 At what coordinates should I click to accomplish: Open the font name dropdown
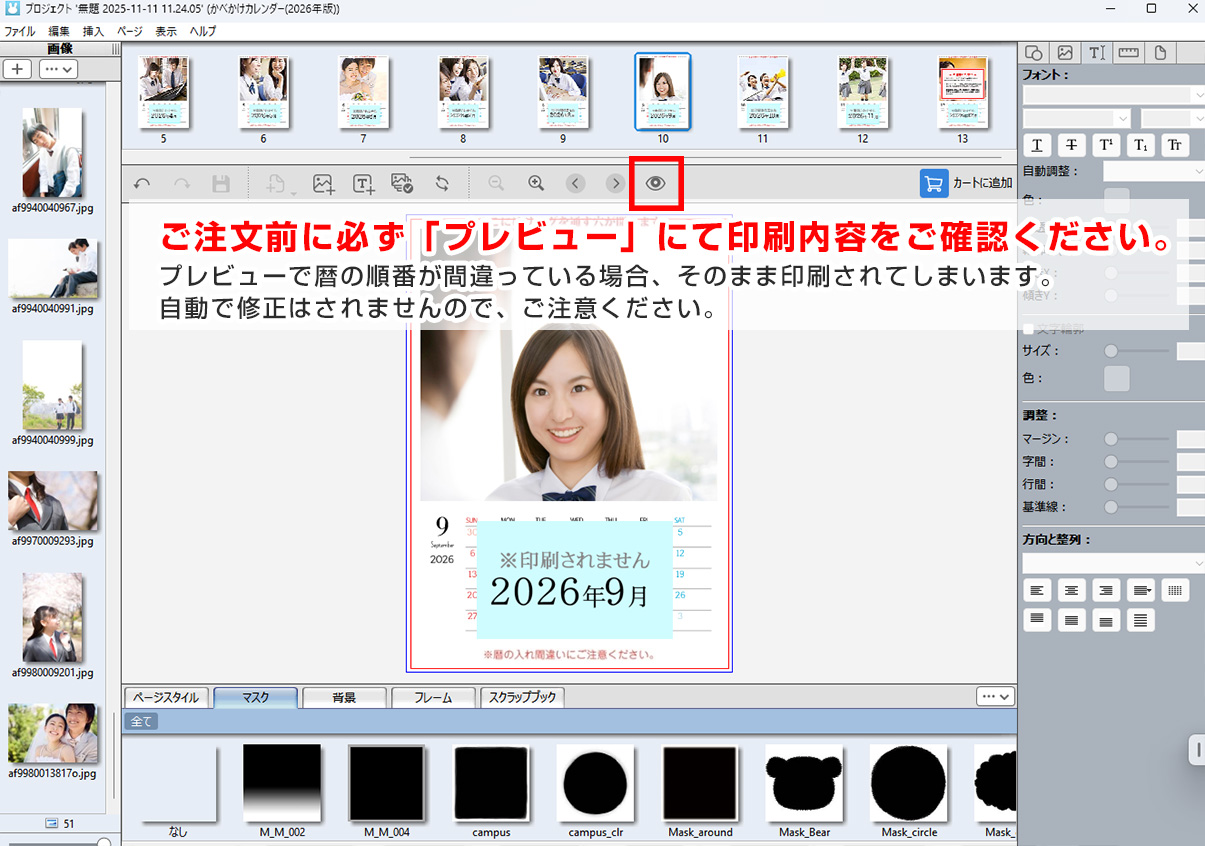(1113, 95)
